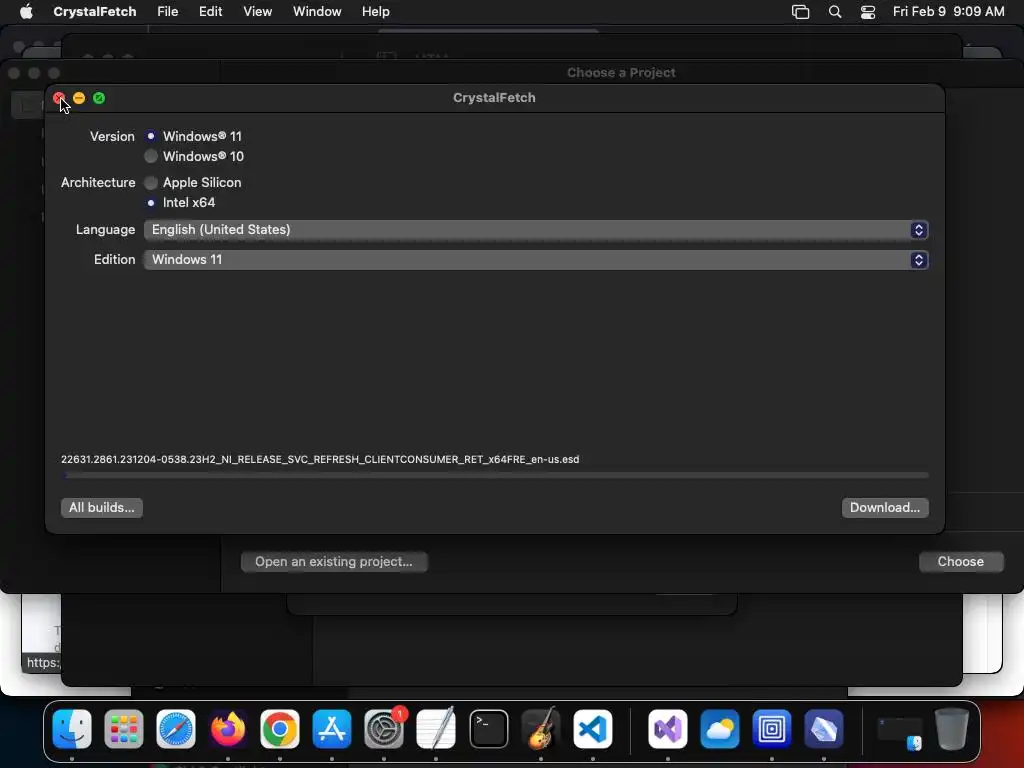The height and width of the screenshot is (768, 1024).
Task: Choose Intel x64 architecture
Action: [151, 202]
